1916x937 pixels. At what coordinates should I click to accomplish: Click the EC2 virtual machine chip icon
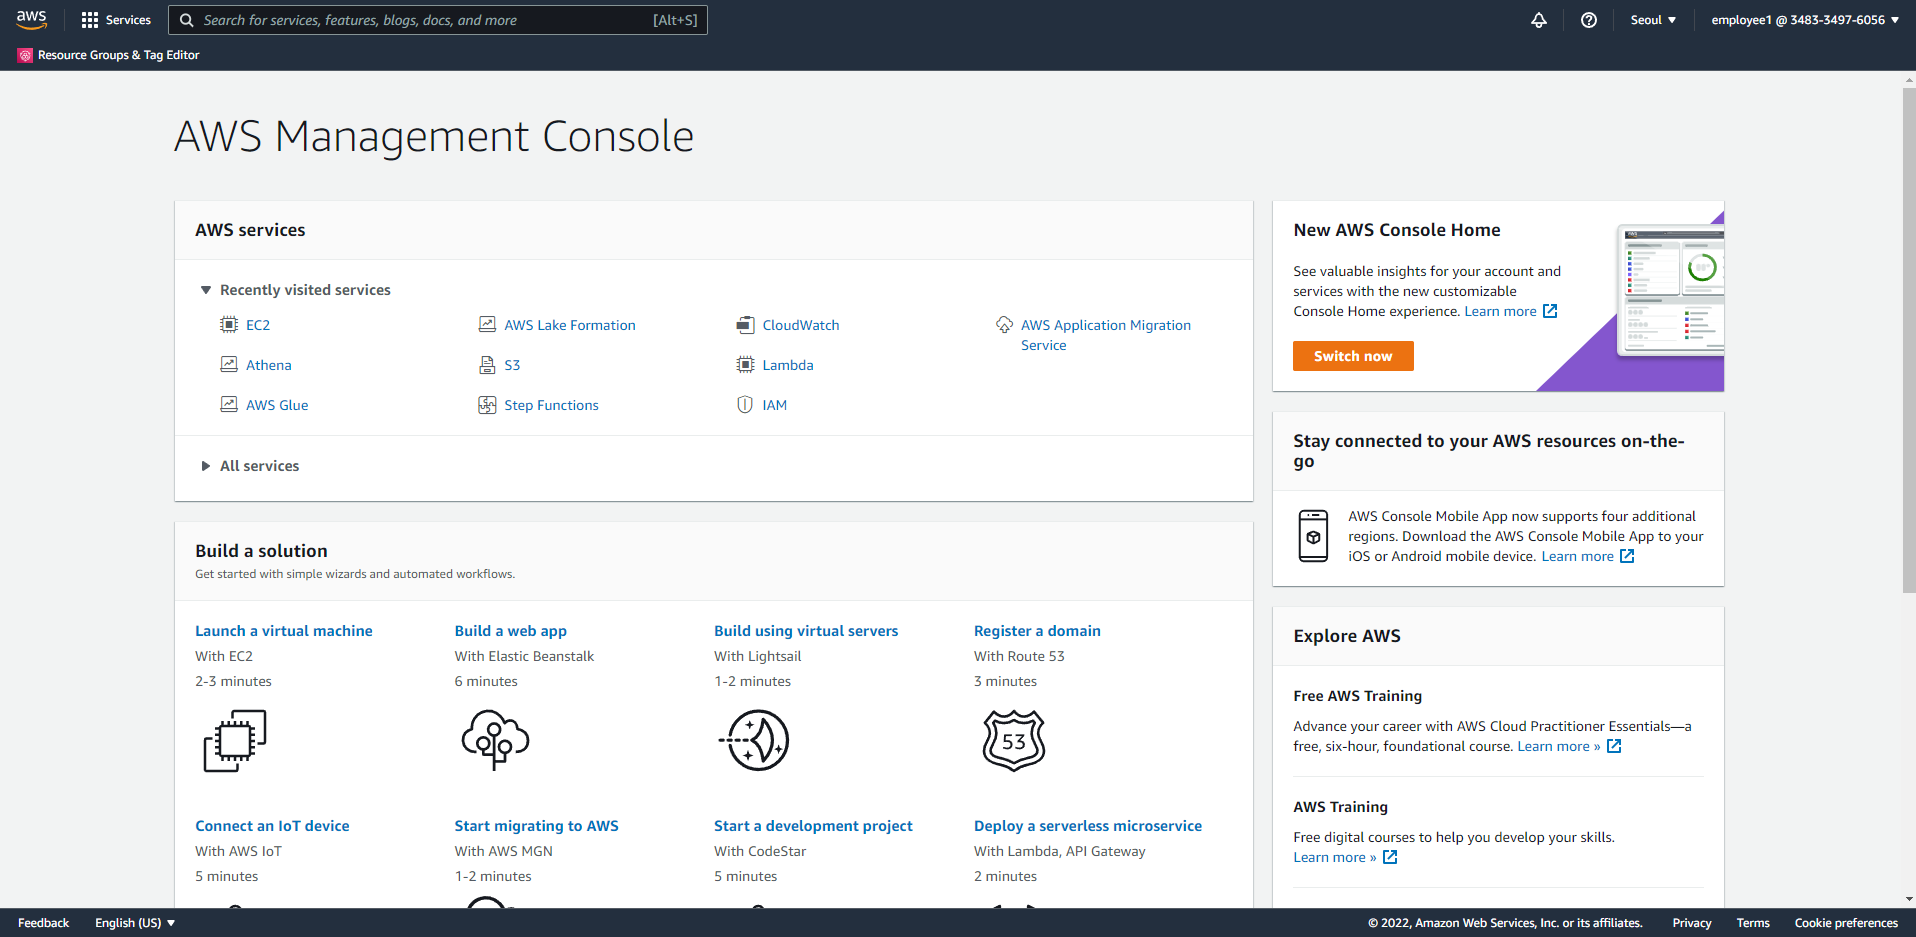click(x=235, y=741)
